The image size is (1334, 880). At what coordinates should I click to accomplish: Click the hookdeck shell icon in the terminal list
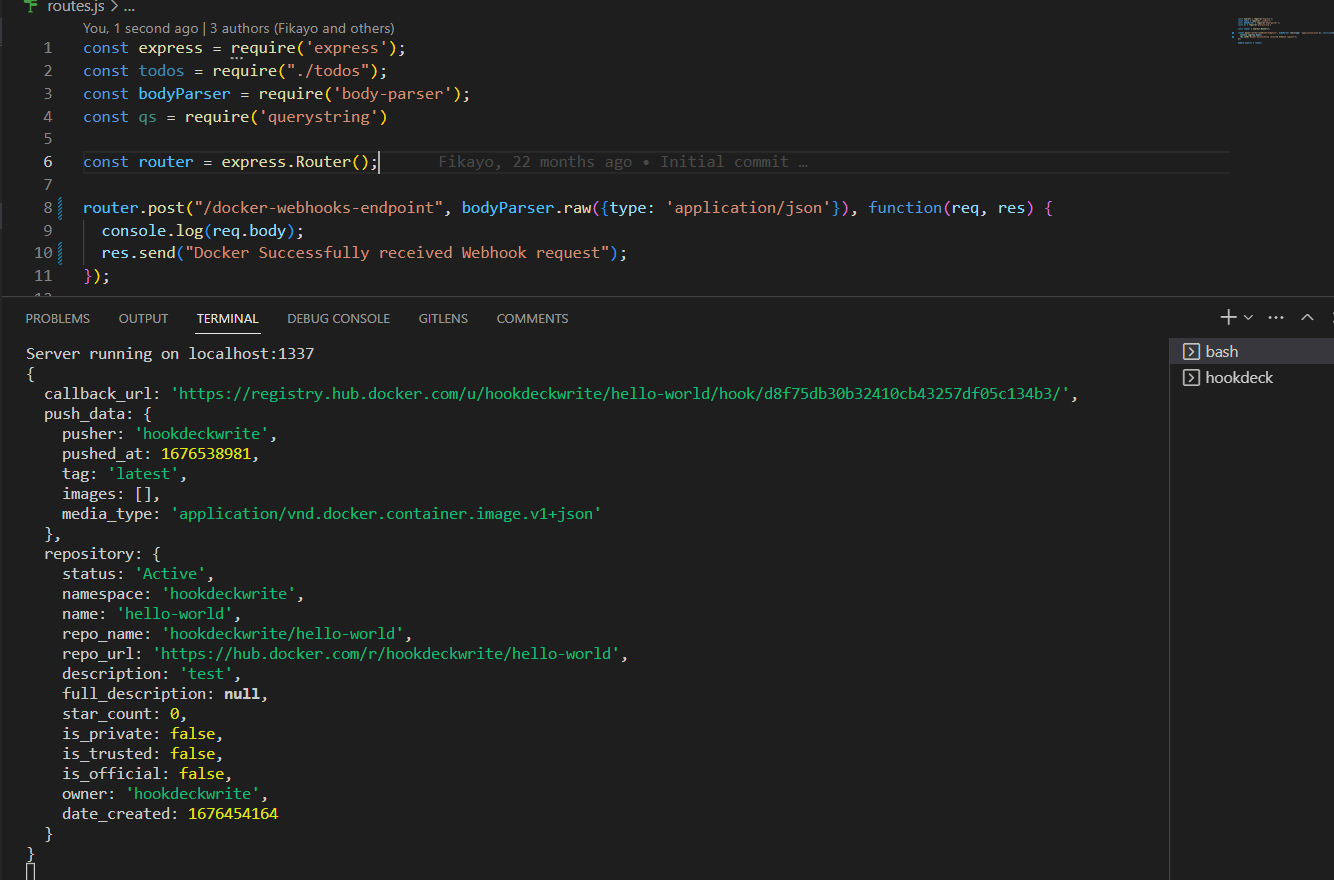pos(1189,377)
